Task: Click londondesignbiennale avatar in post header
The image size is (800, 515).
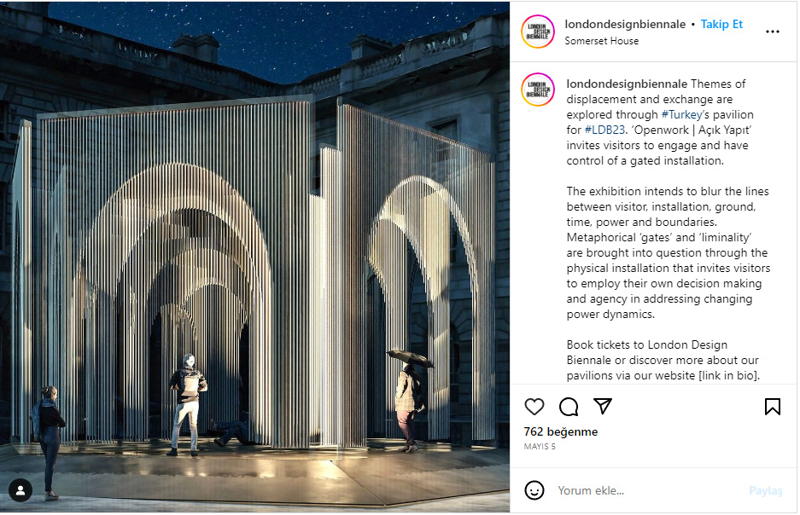Action: click(538, 32)
